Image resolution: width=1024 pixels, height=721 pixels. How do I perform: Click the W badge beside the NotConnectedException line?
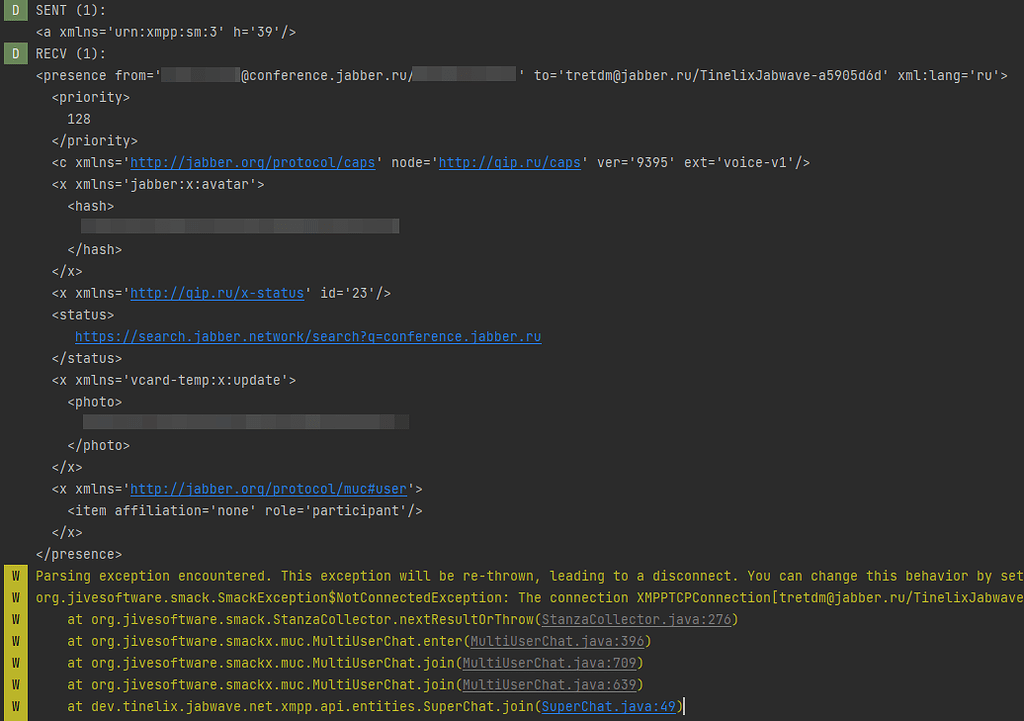(x=14, y=597)
